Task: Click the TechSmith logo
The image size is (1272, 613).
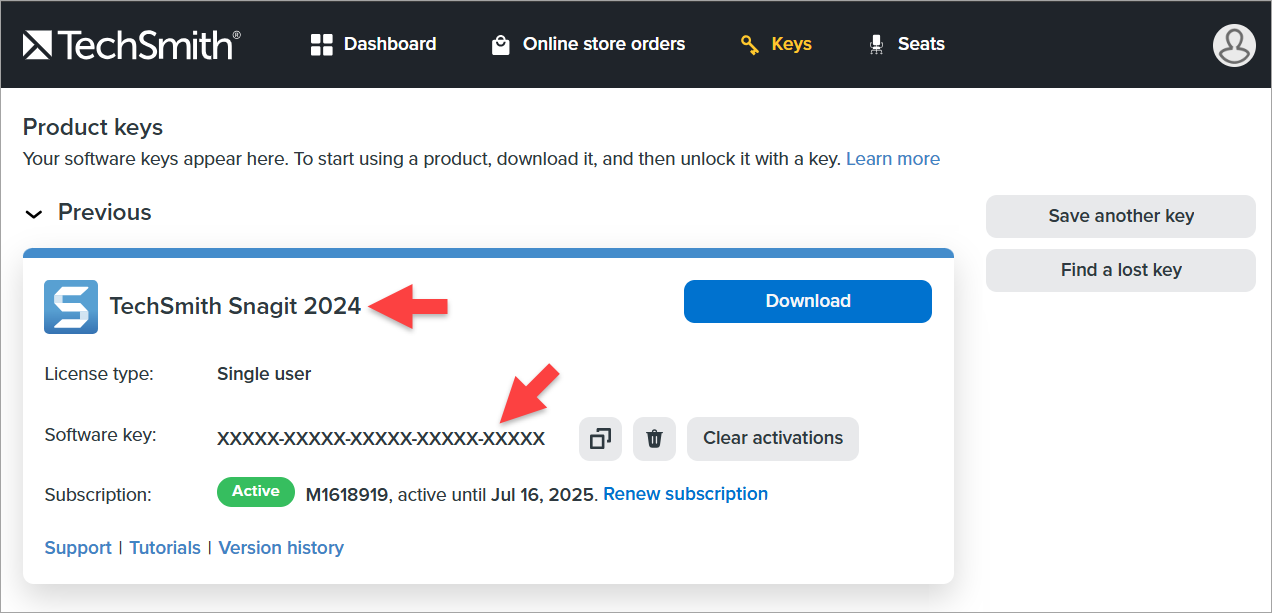Action: click(131, 44)
